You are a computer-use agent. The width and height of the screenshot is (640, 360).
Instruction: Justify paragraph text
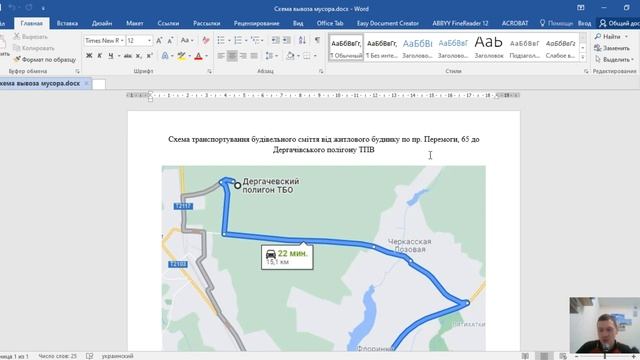[x=254, y=56]
